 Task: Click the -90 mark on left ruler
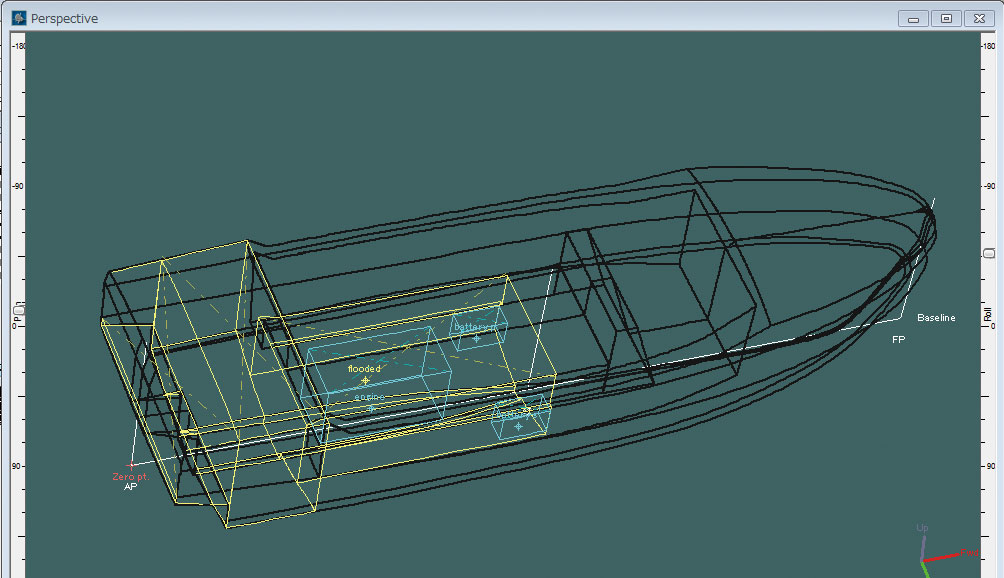click(x=17, y=186)
